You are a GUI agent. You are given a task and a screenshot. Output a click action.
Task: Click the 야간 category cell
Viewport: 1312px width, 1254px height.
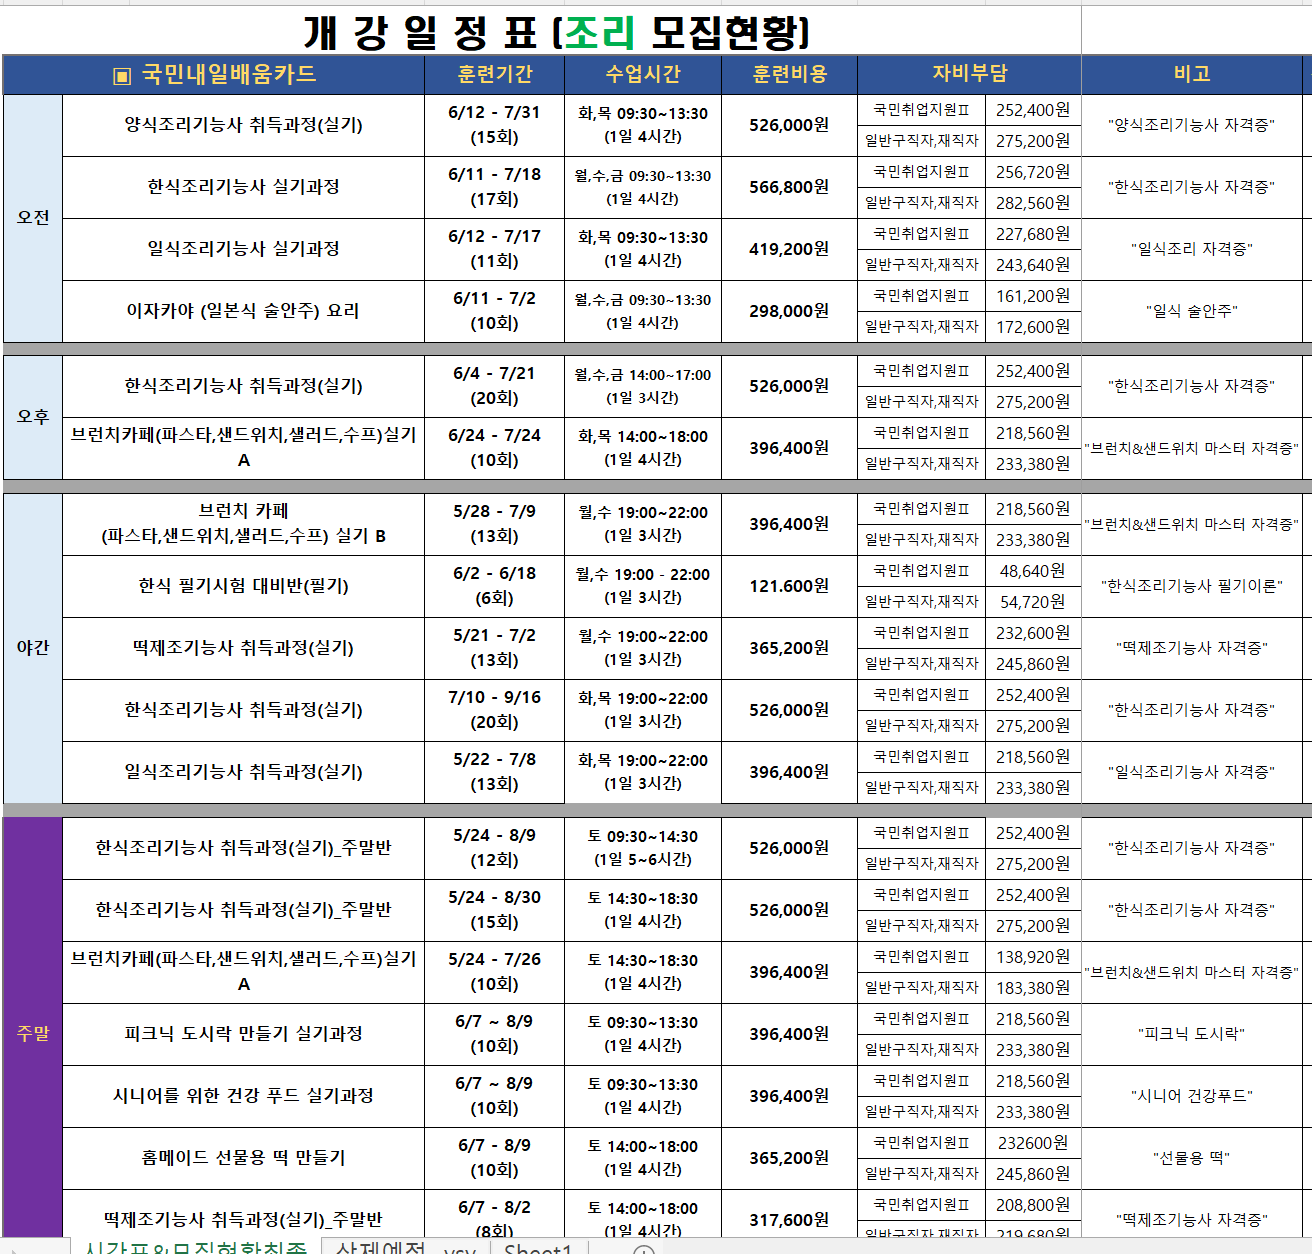pos(33,648)
